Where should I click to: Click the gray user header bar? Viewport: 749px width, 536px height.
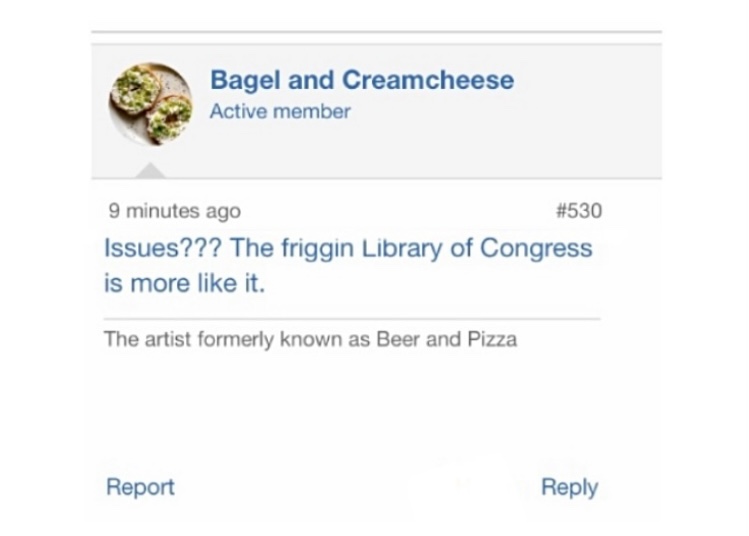pos(376,111)
